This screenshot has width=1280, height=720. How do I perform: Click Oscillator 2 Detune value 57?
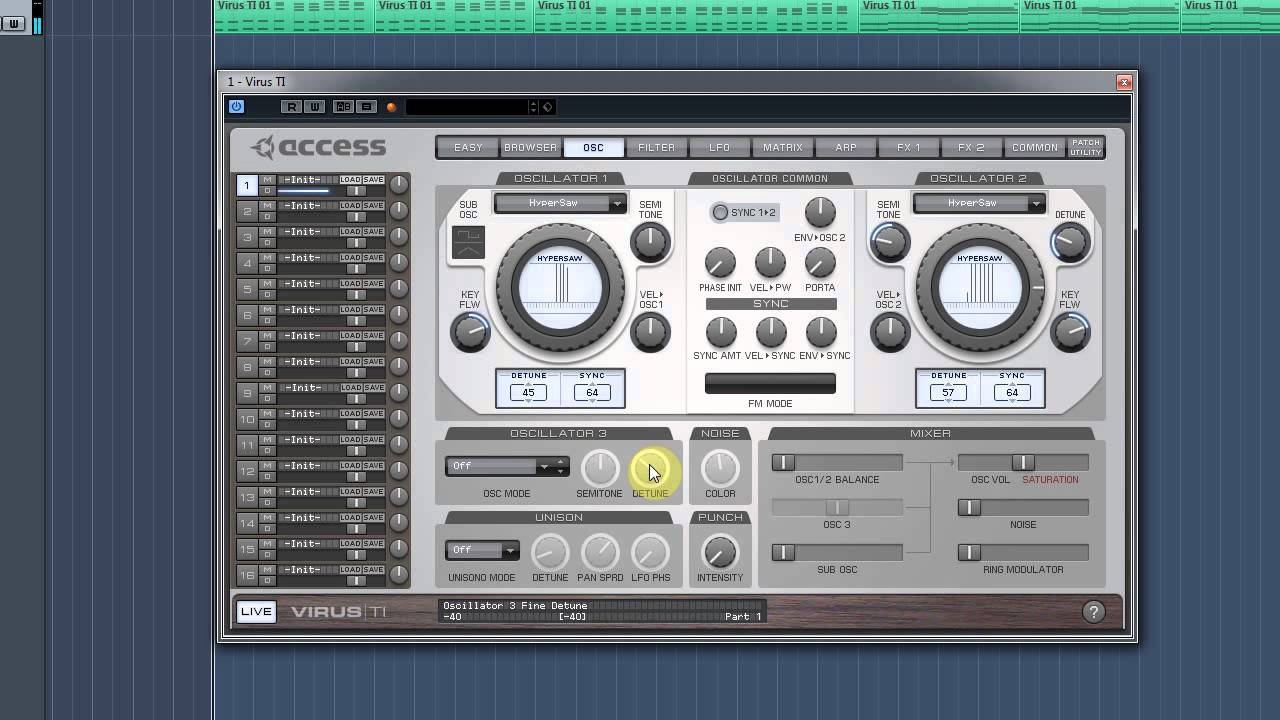948,392
